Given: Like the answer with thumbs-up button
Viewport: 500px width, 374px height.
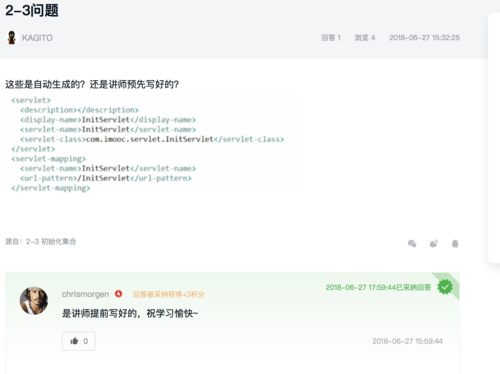Looking at the screenshot, I should pyautogui.click(x=79, y=341).
